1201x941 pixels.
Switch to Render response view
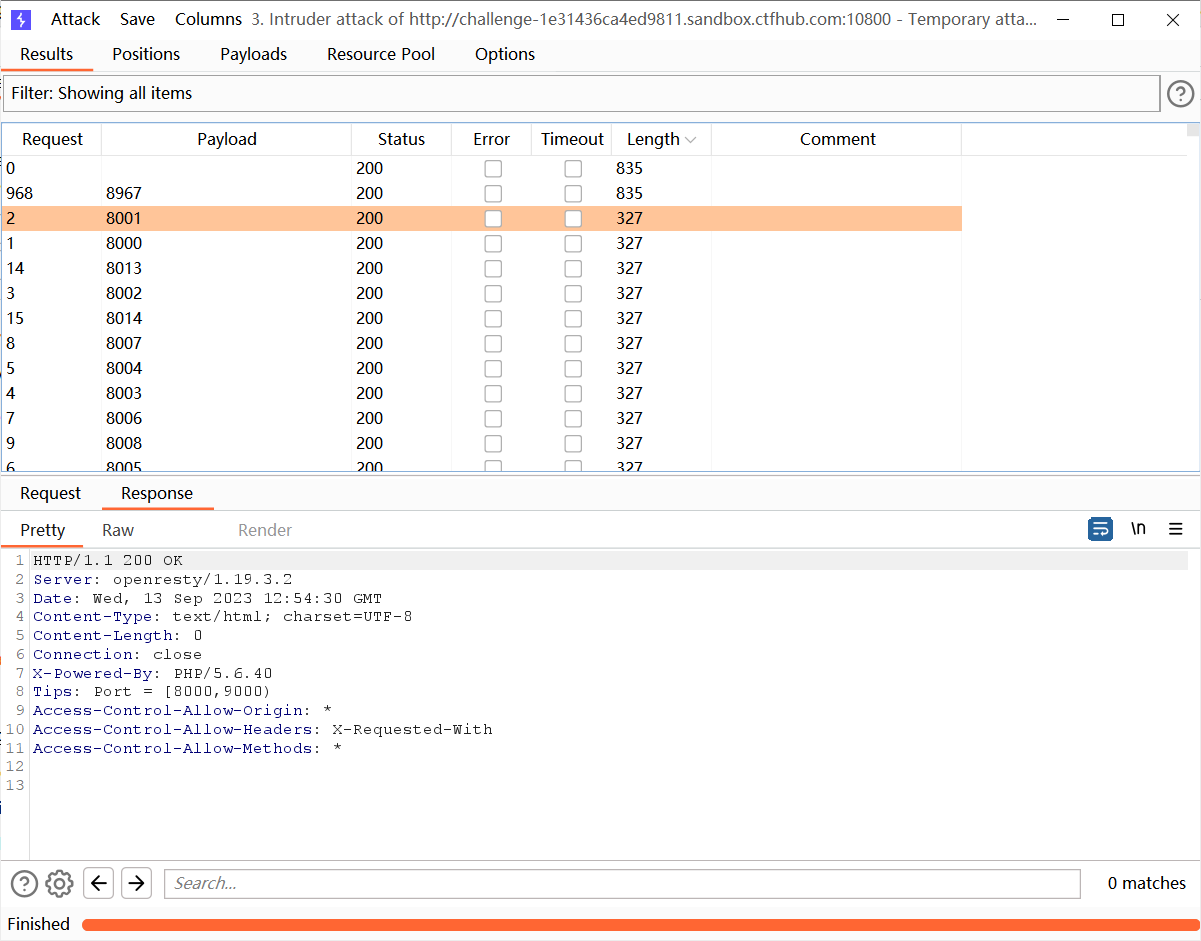(x=265, y=530)
